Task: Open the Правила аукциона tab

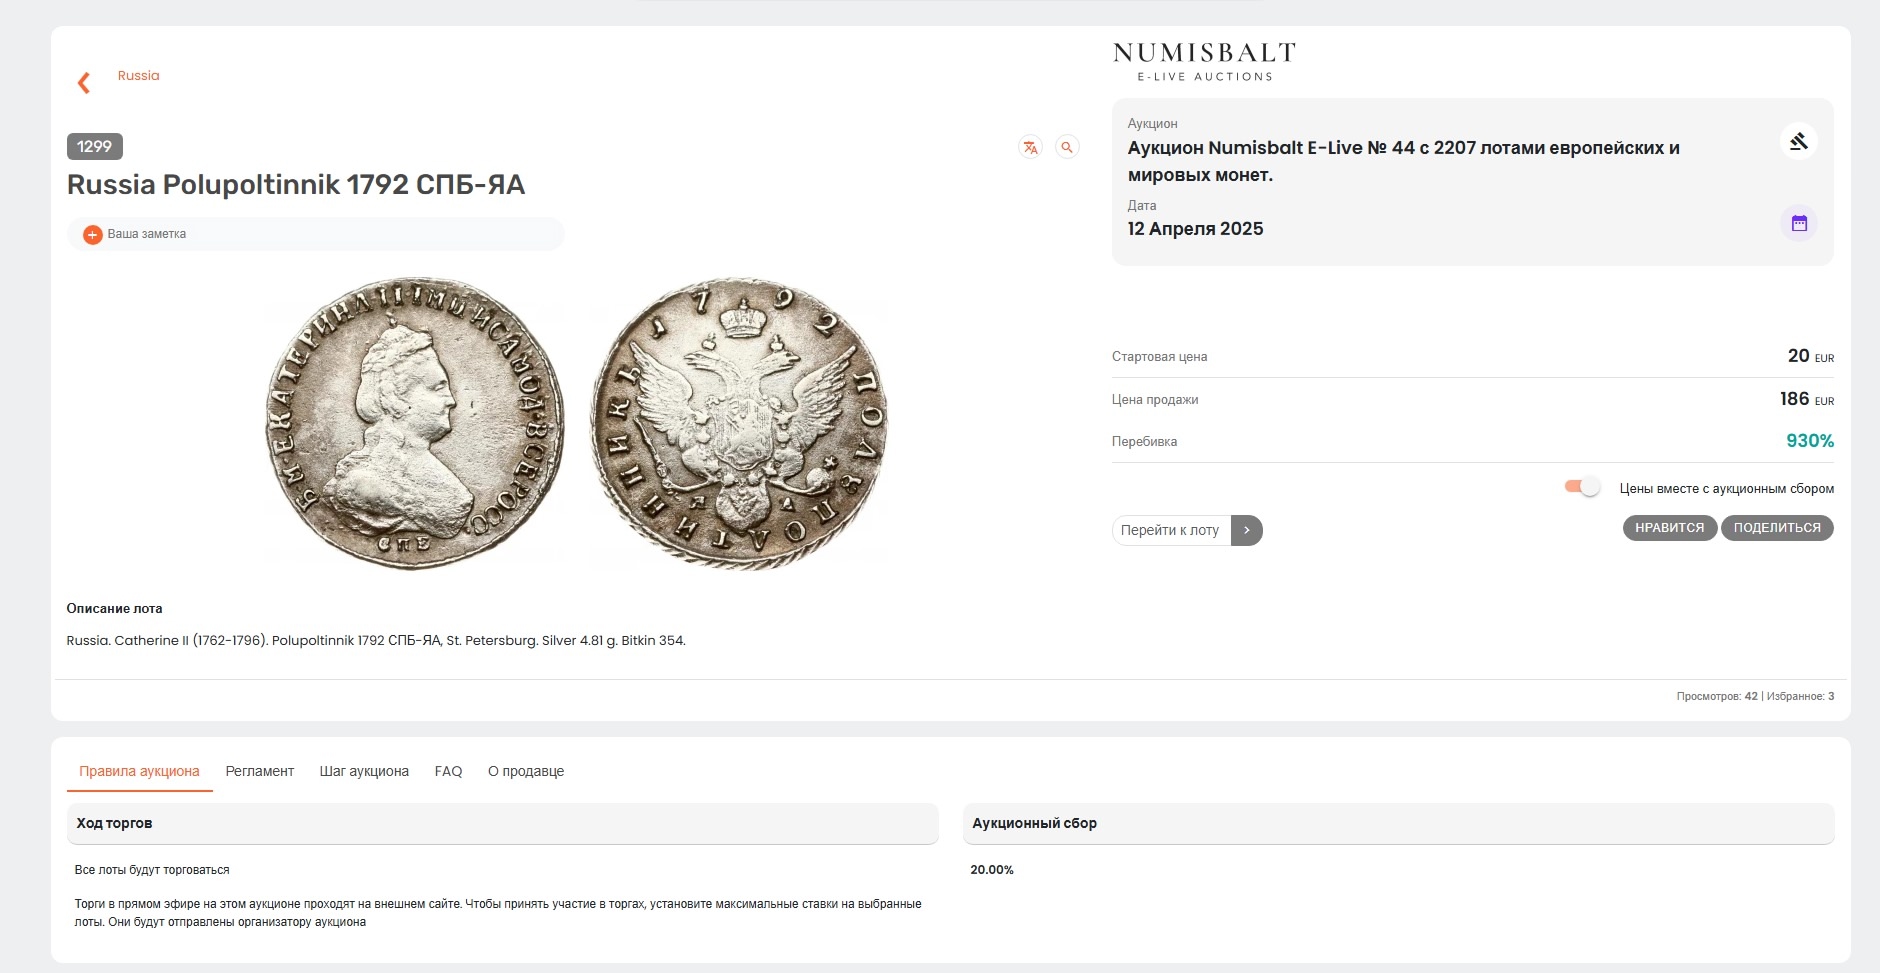Action: point(139,771)
